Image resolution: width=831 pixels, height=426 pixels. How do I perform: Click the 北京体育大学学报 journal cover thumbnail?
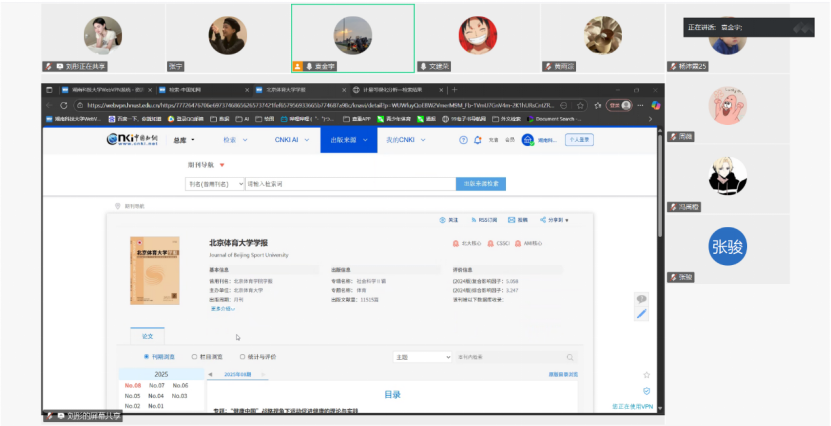[155, 271]
